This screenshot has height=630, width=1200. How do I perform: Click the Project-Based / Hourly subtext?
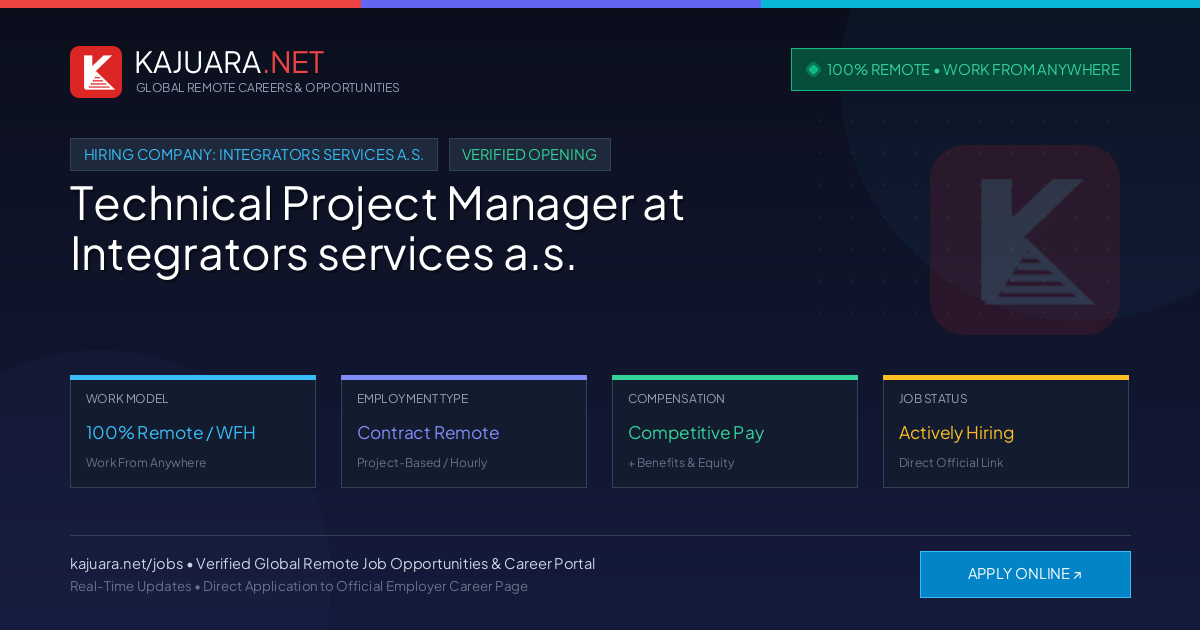[422, 463]
